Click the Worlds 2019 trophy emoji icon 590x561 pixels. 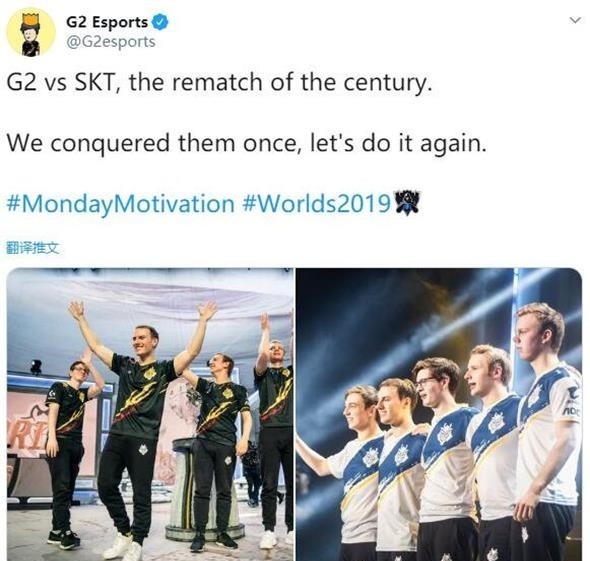click(x=406, y=203)
